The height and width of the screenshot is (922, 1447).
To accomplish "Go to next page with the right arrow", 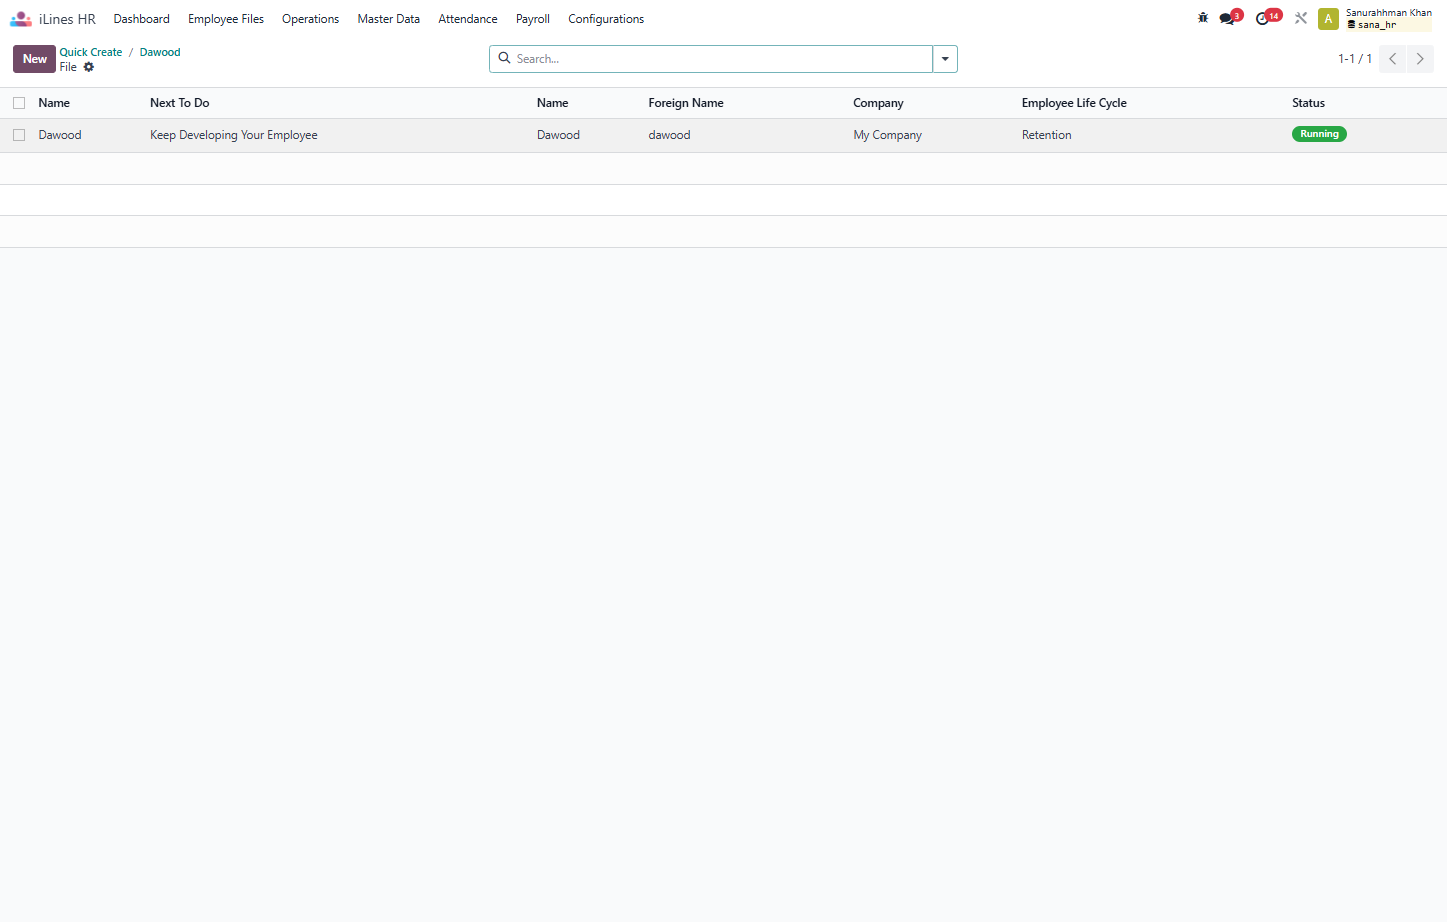I will tap(1420, 59).
